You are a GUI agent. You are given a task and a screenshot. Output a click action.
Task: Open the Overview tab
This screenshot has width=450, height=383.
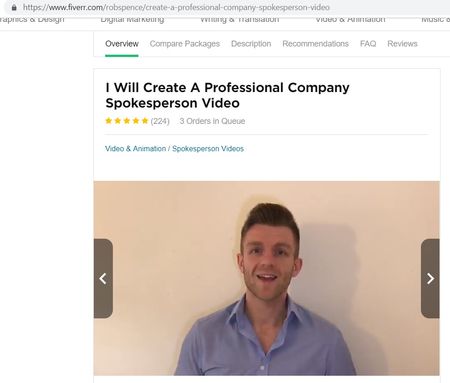point(122,44)
